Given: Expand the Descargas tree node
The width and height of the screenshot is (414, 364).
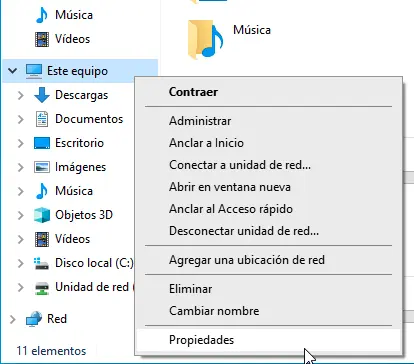Looking at the screenshot, I should 21,95.
